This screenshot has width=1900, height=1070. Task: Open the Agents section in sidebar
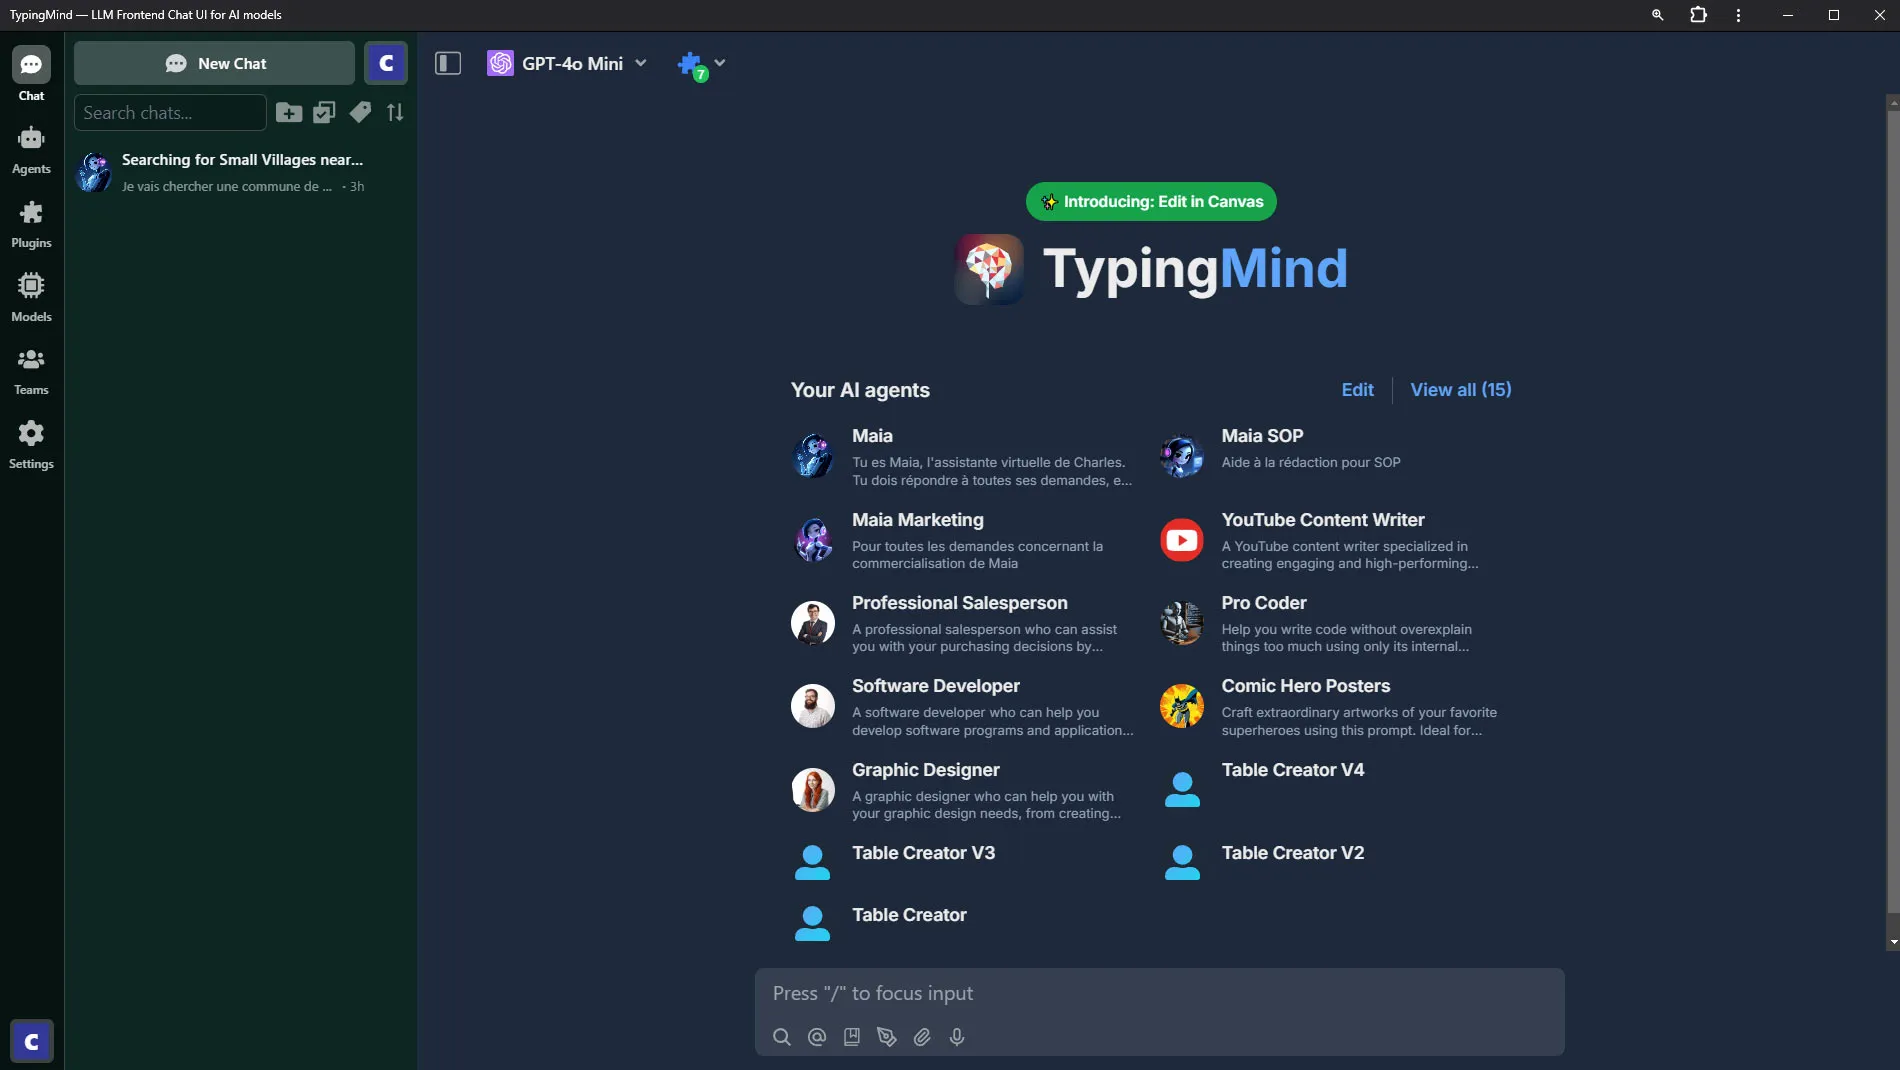tap(31, 149)
